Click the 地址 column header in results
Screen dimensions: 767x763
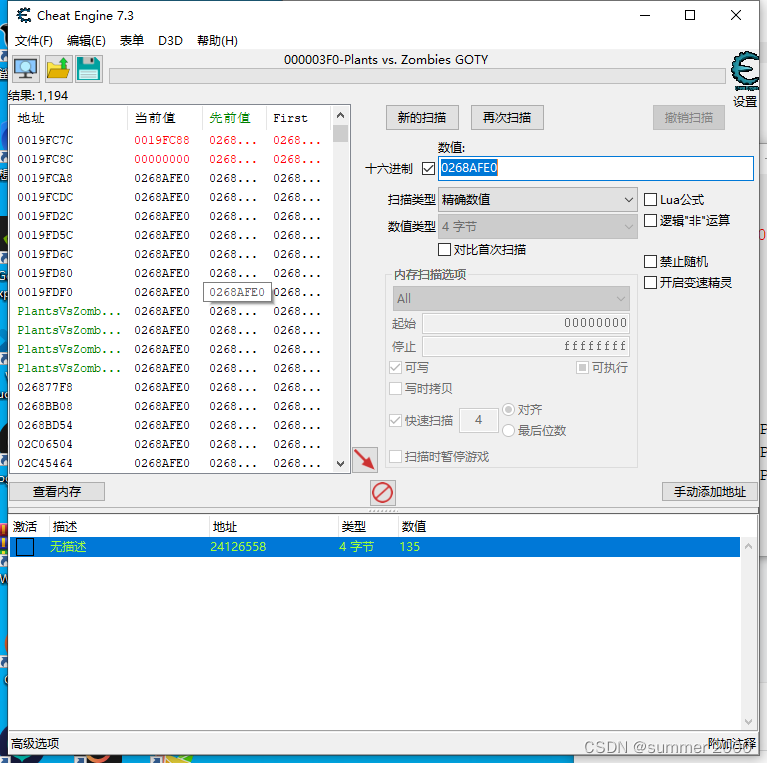[x=68, y=118]
